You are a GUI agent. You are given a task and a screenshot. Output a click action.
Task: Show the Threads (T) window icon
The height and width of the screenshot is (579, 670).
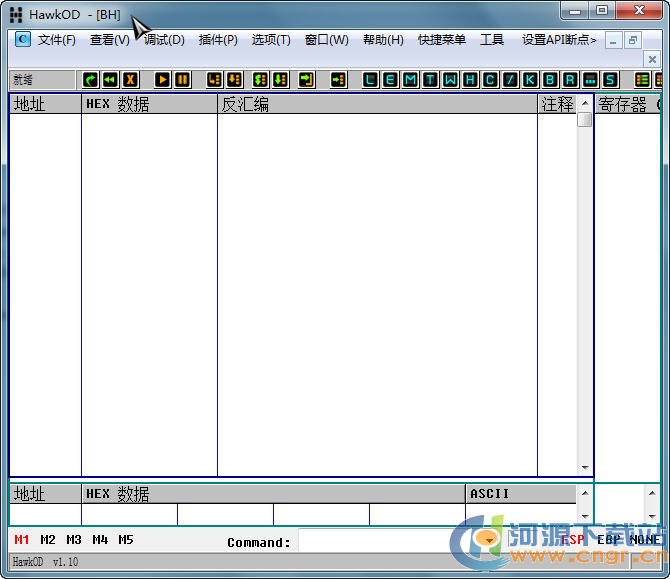[x=430, y=80]
